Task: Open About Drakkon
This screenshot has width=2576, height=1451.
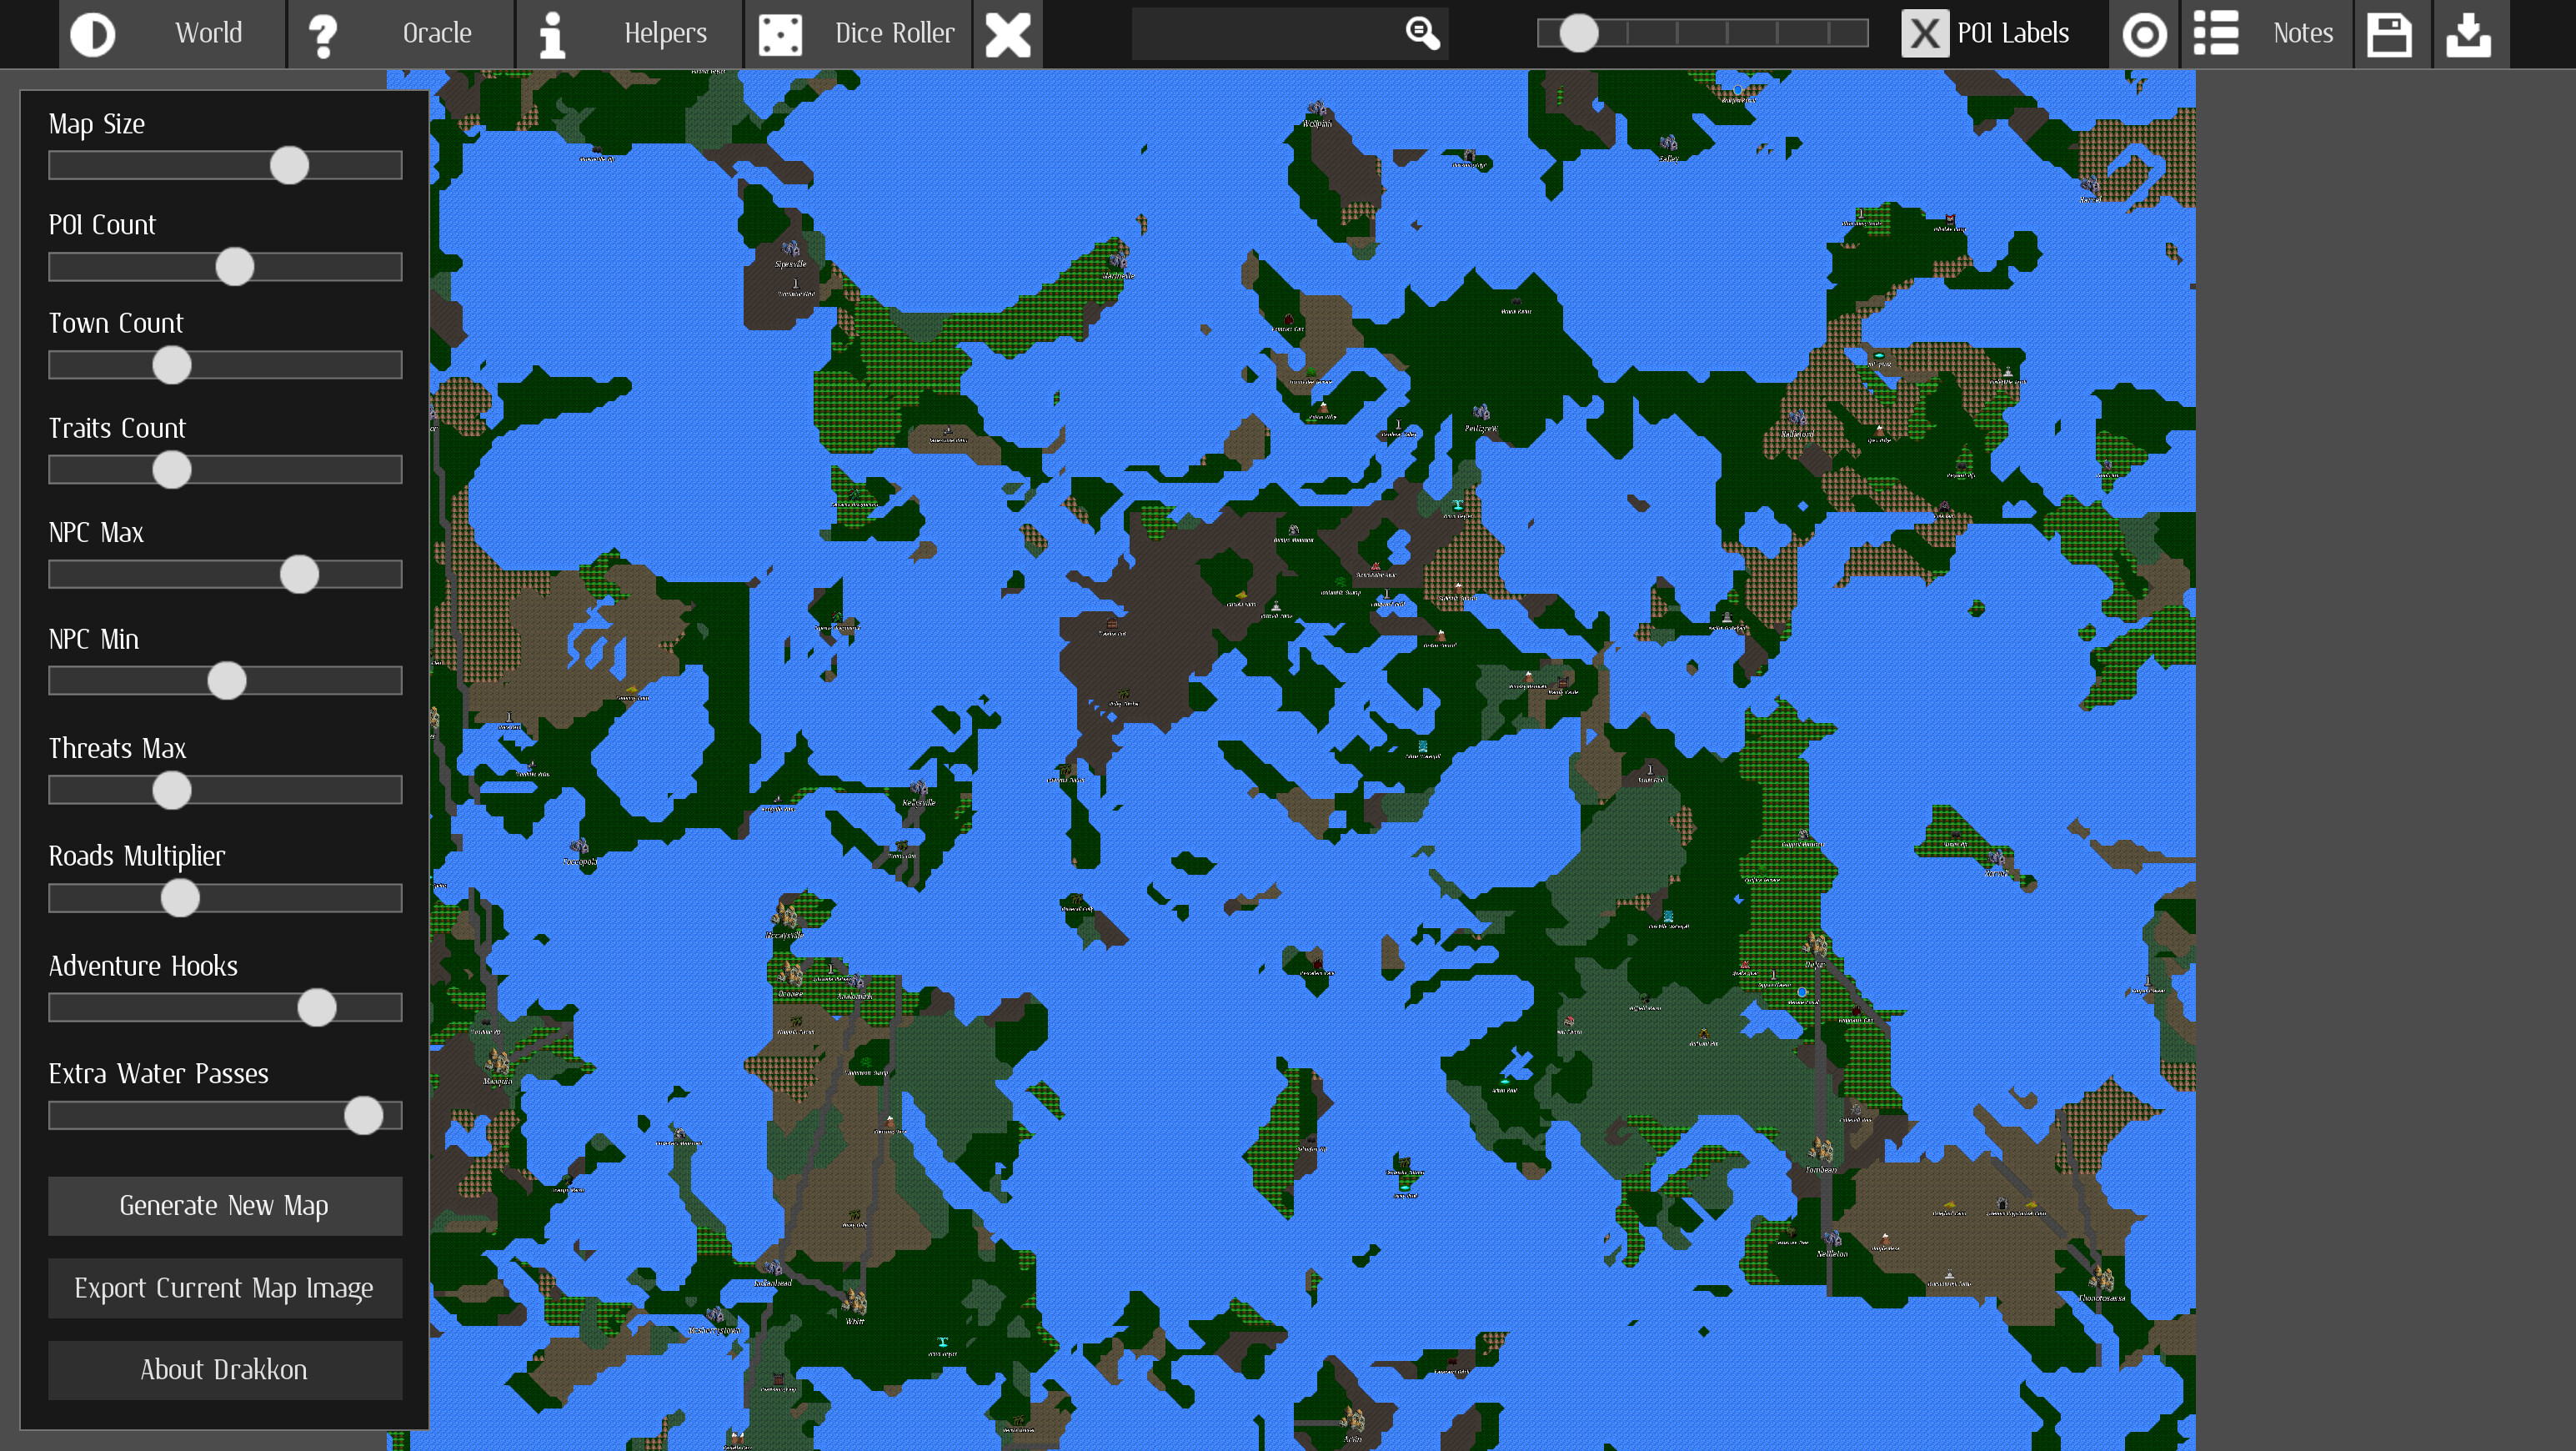Action: (x=224, y=1370)
